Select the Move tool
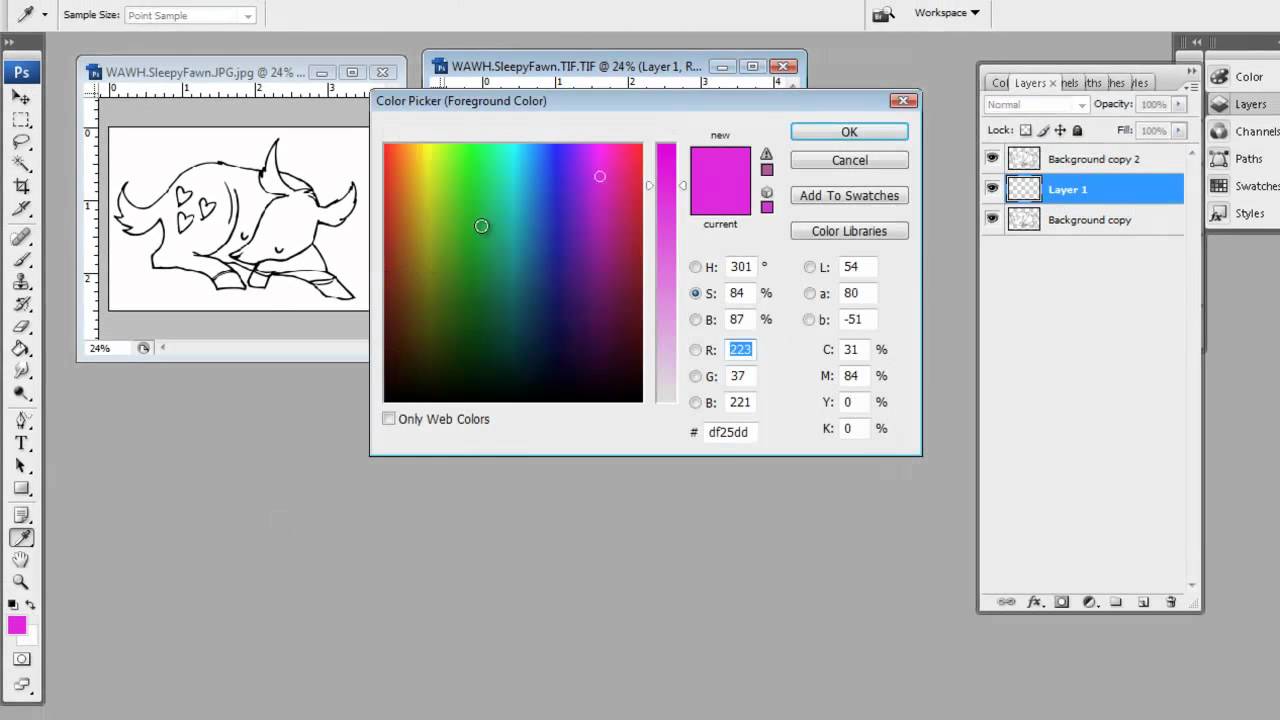The image size is (1280, 720). 21,97
